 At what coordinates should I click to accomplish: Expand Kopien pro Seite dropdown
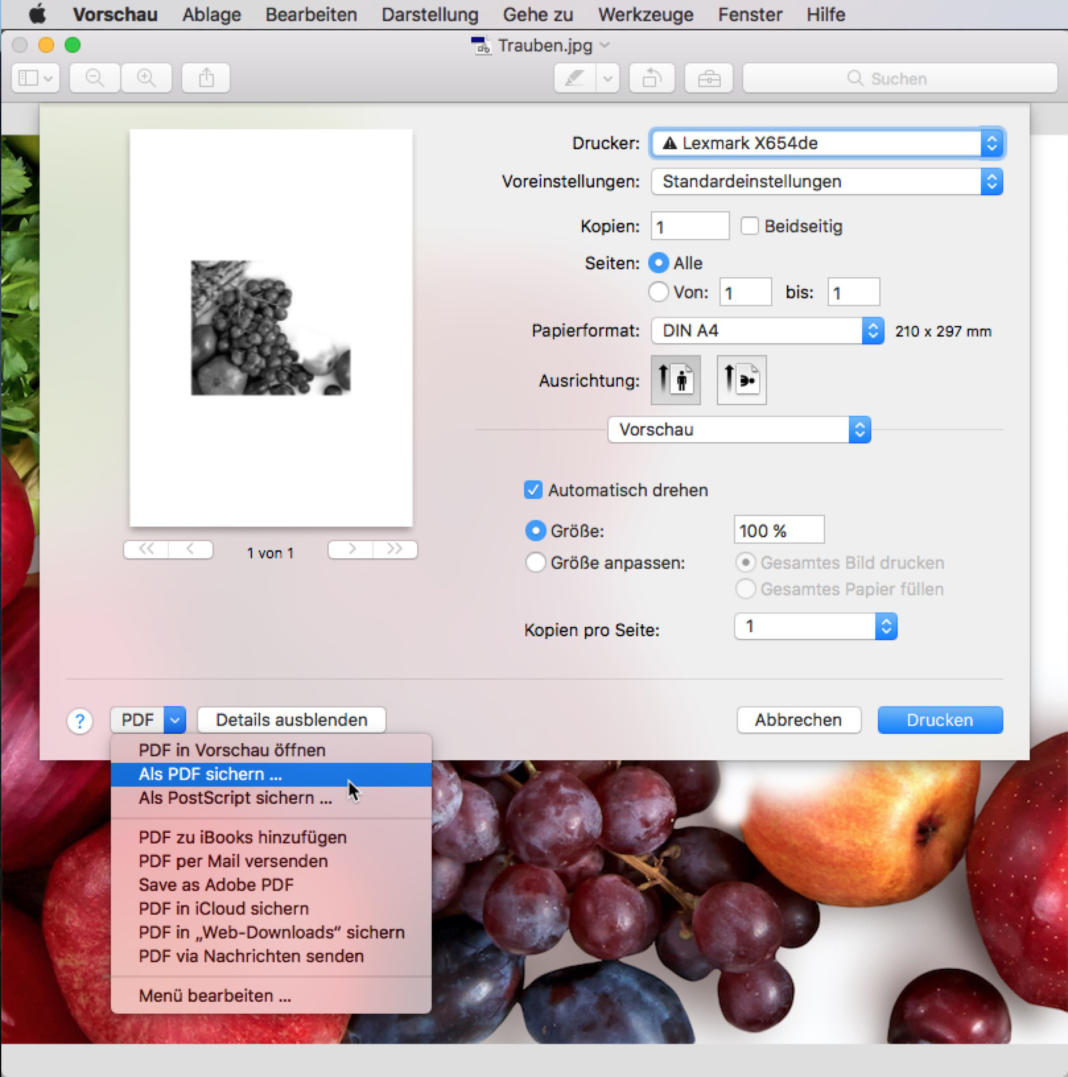[x=815, y=626]
